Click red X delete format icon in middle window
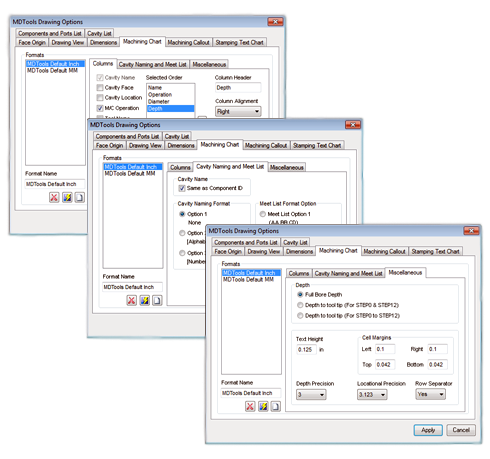The height and width of the screenshot is (459, 490). tap(132, 300)
